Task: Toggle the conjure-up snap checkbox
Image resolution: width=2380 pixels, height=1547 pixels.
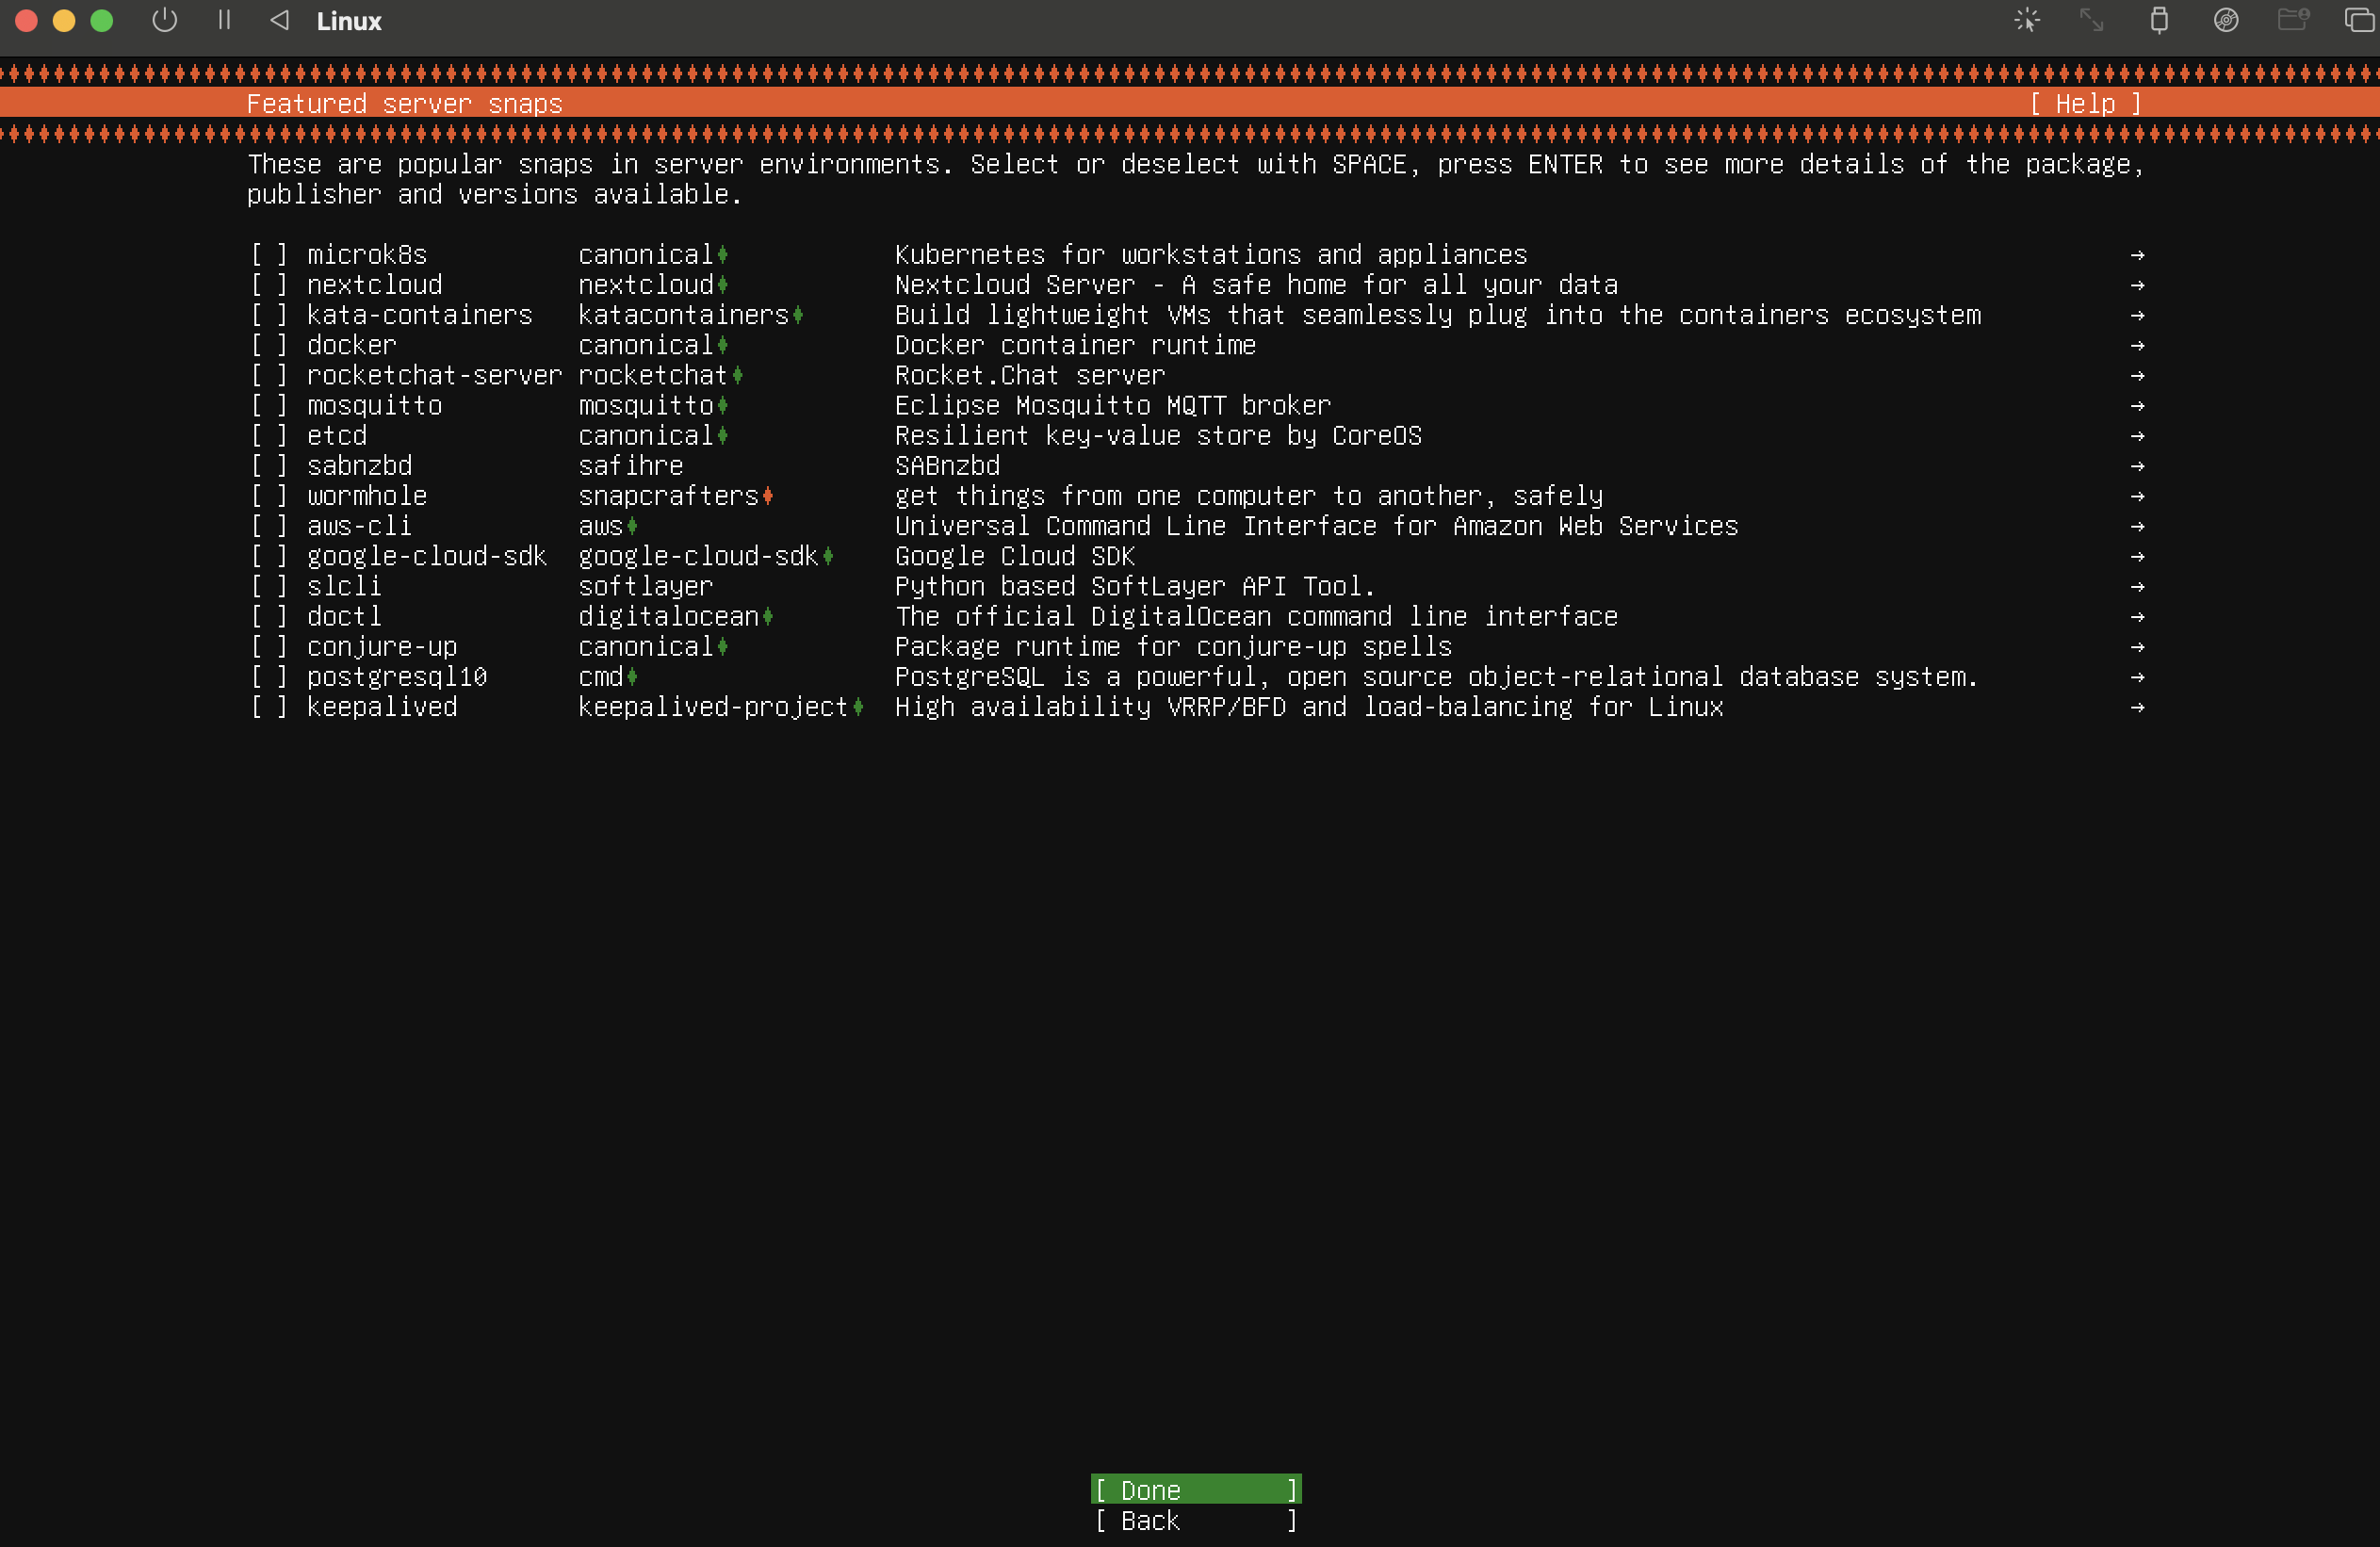Action: click(x=269, y=647)
